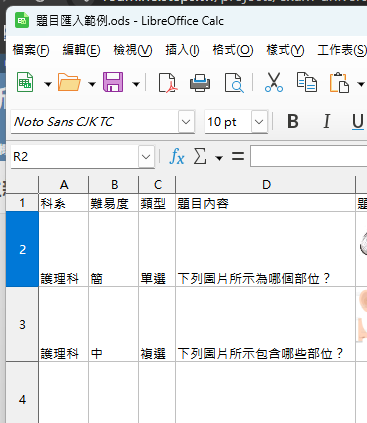Click cell containing 題目內容
367x423 pixels.
pyautogui.click(x=266, y=203)
